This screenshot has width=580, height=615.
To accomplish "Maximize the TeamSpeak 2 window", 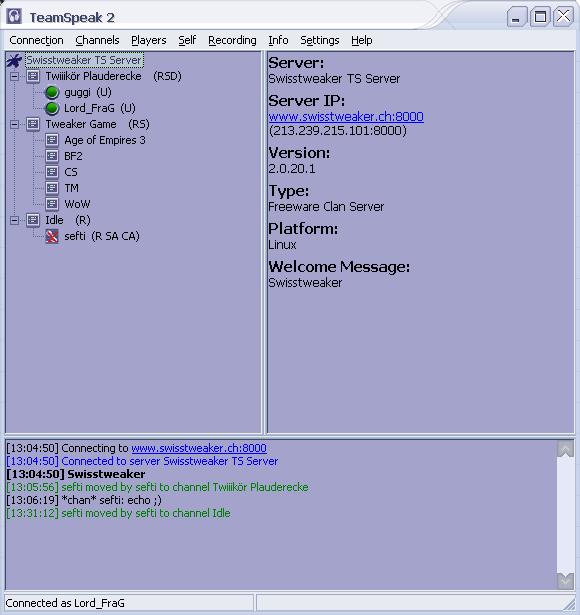I will point(540,17).
